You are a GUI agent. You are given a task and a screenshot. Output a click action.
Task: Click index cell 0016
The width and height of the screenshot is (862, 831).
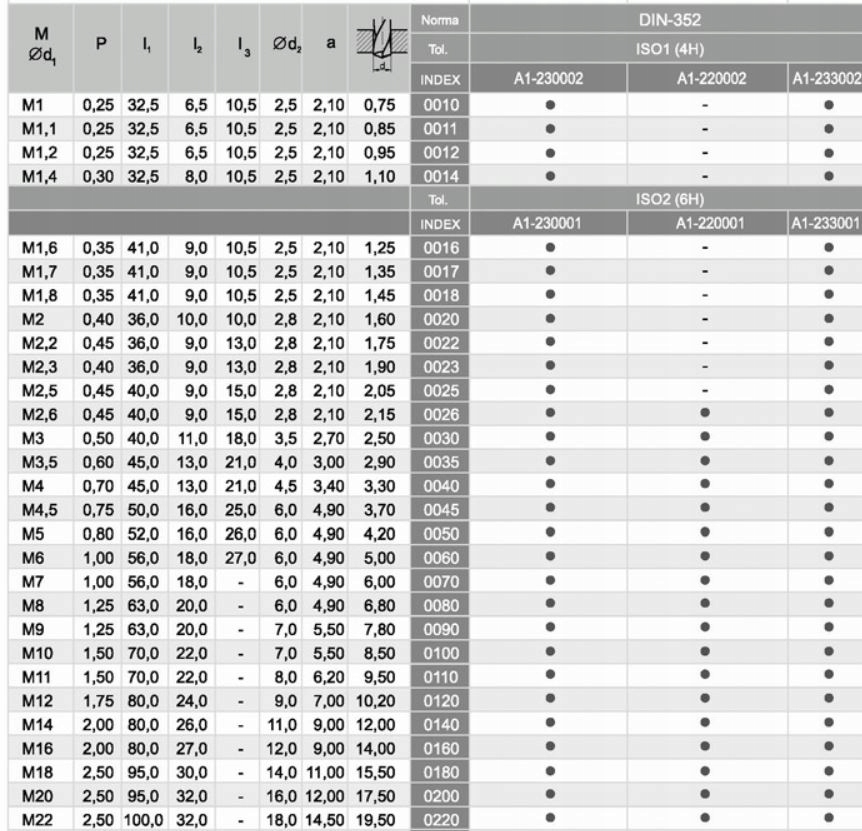(x=440, y=248)
